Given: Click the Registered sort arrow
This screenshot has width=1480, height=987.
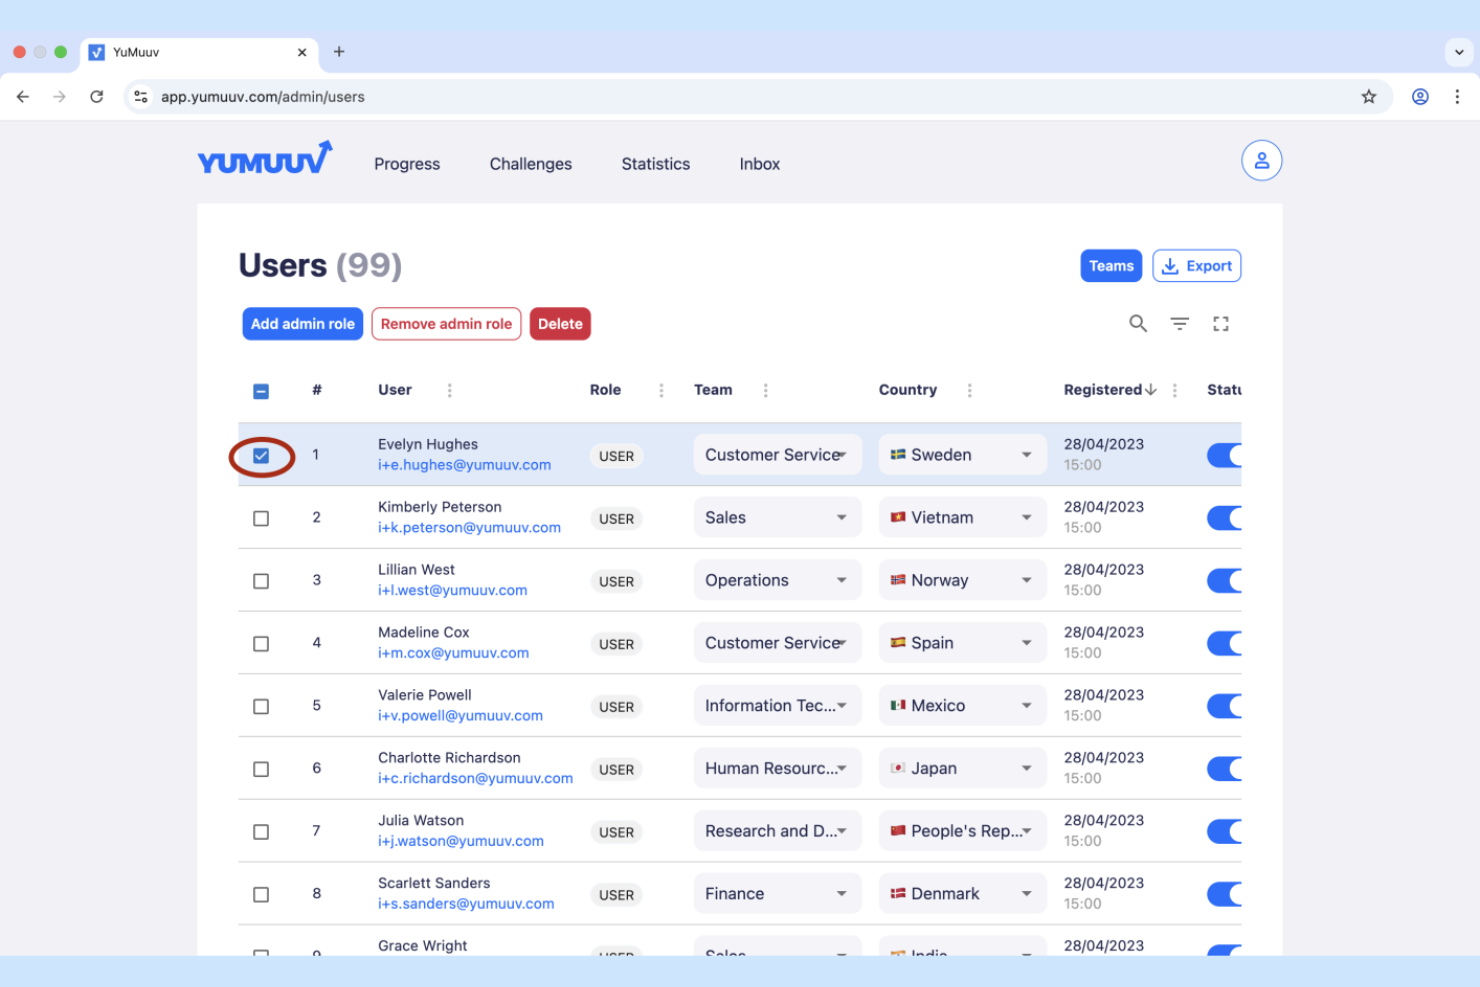Looking at the screenshot, I should (1151, 390).
